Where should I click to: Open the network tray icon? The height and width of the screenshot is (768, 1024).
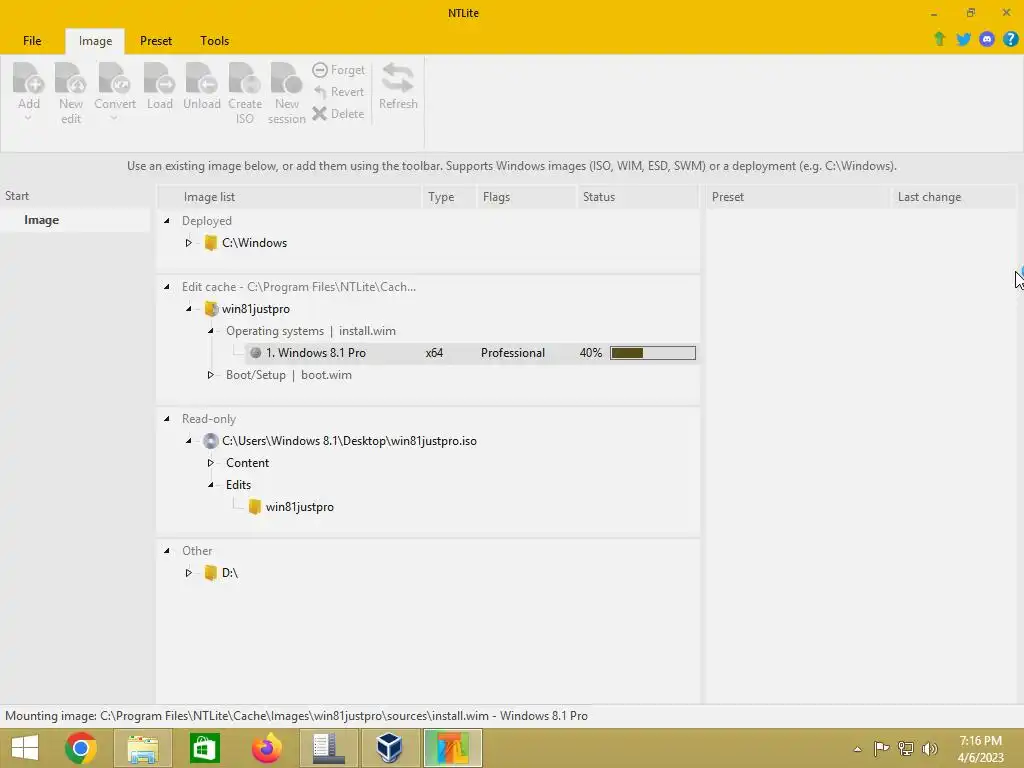906,748
